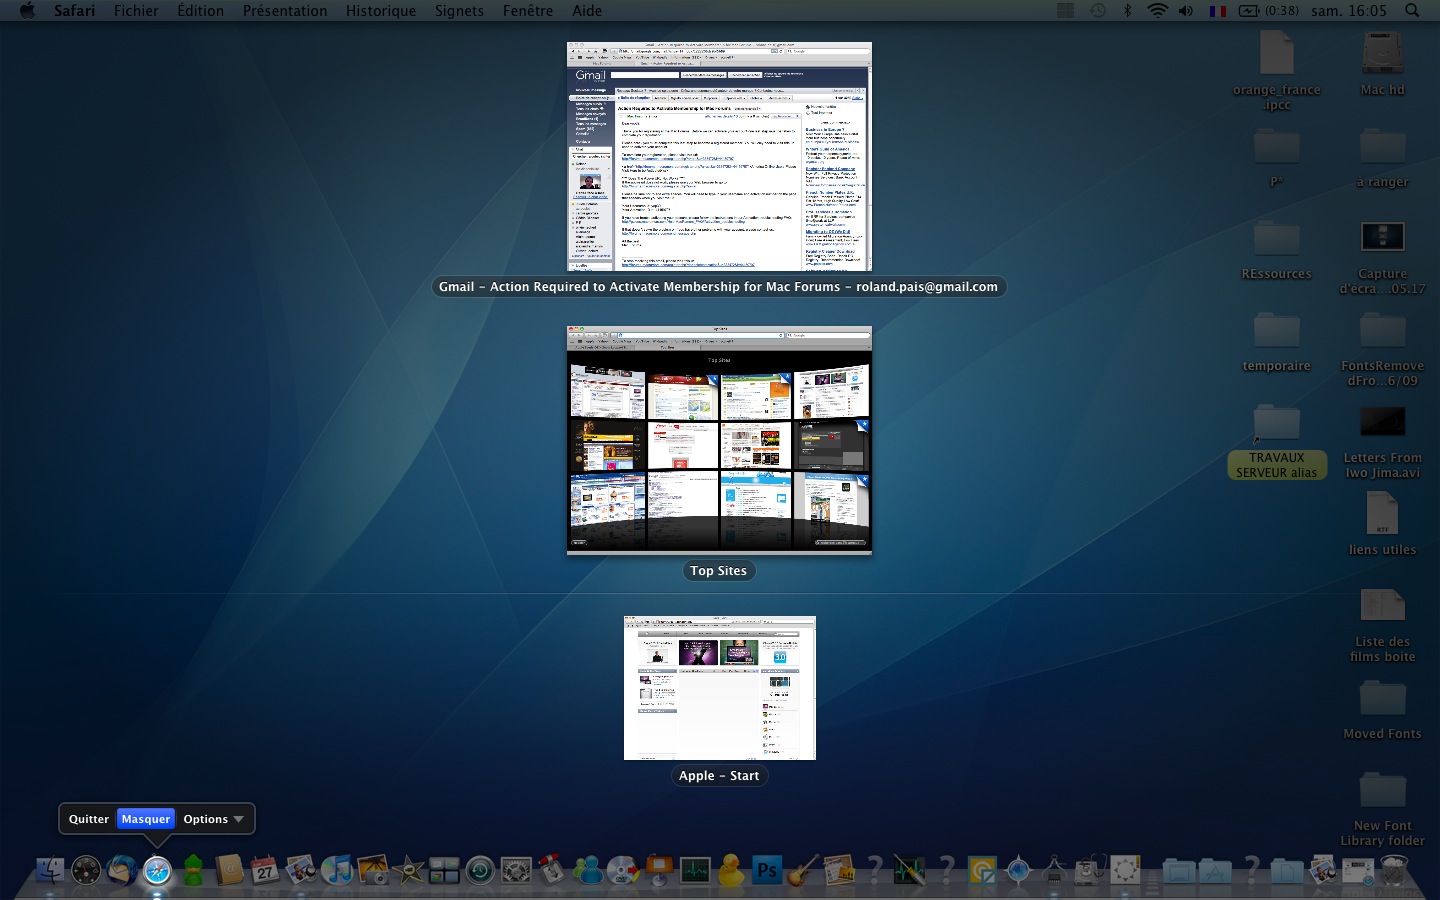This screenshot has height=900, width=1440.
Task: Open the Apple menu
Action: pyautogui.click(x=27, y=10)
